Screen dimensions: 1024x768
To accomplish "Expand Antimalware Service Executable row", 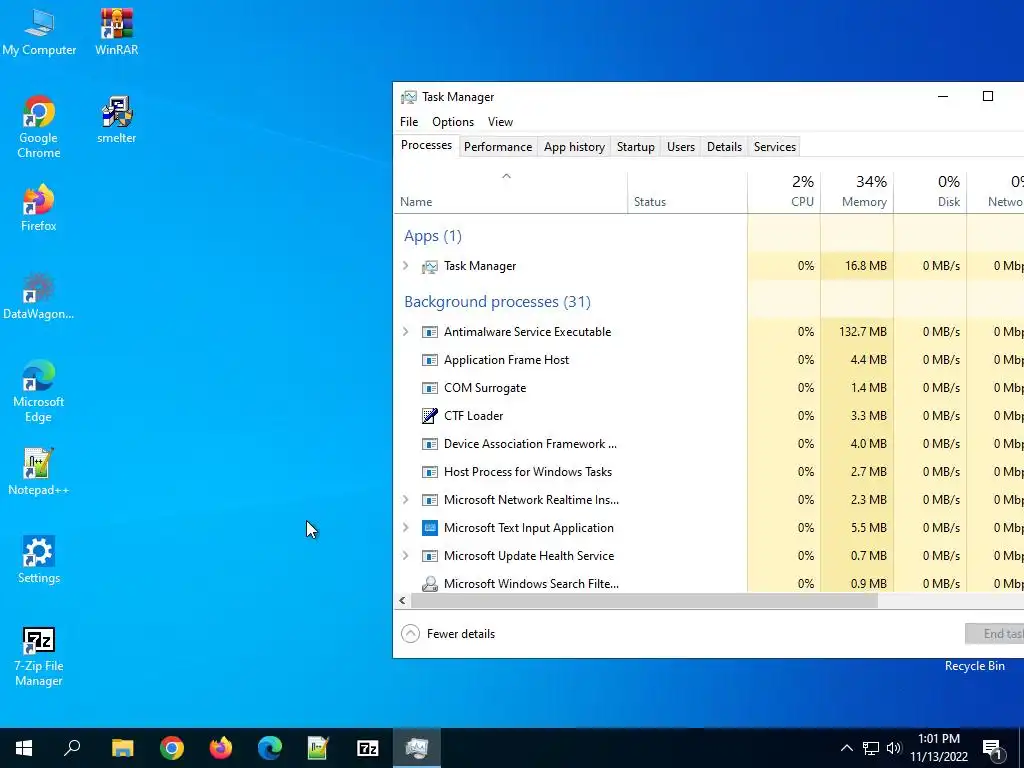I will coord(406,332).
